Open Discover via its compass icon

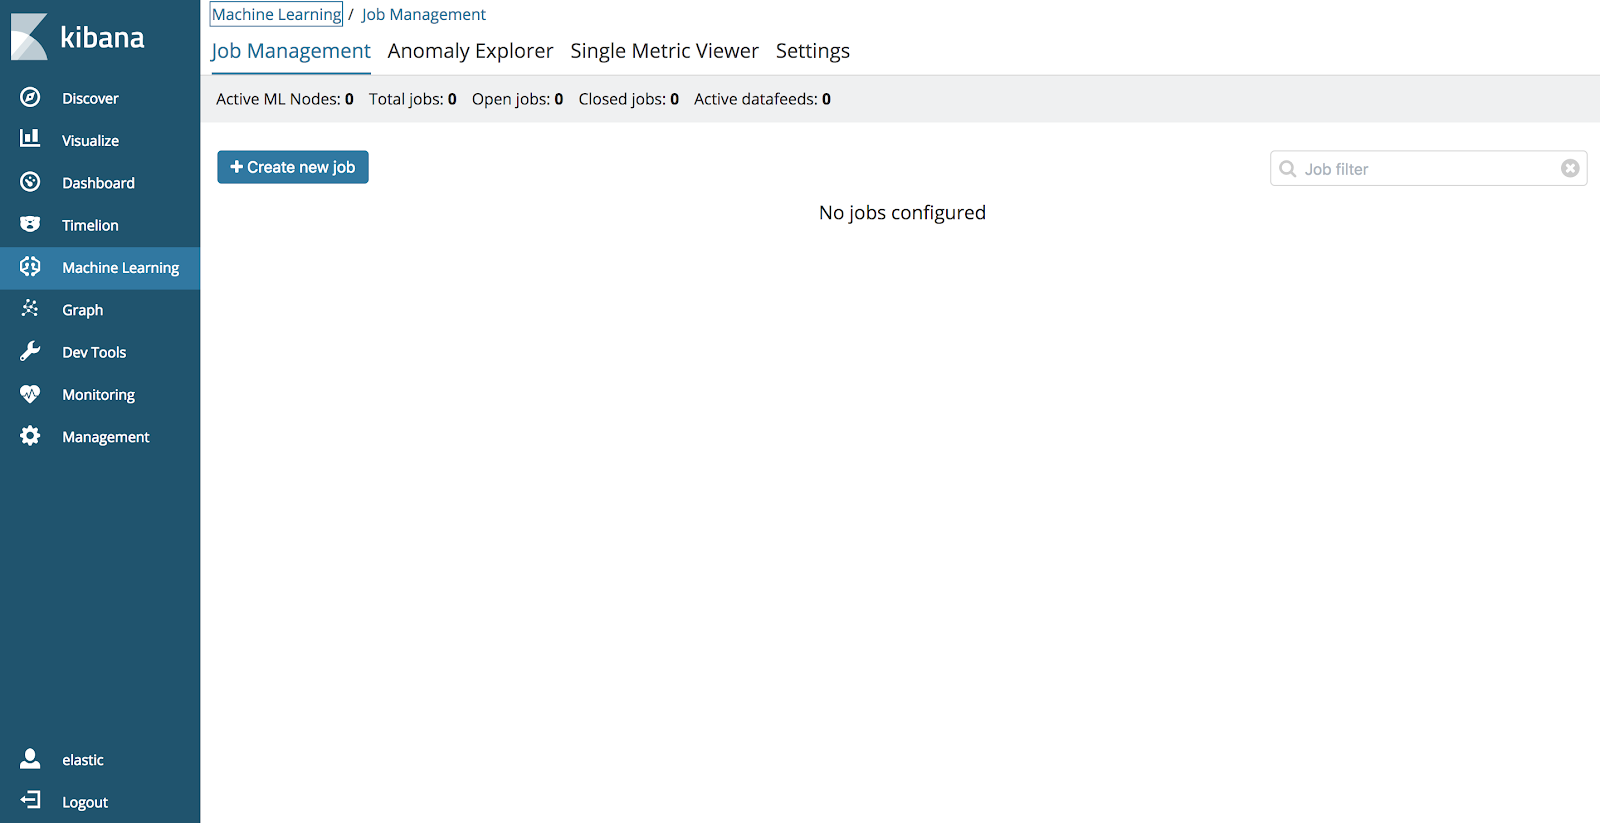pyautogui.click(x=30, y=97)
